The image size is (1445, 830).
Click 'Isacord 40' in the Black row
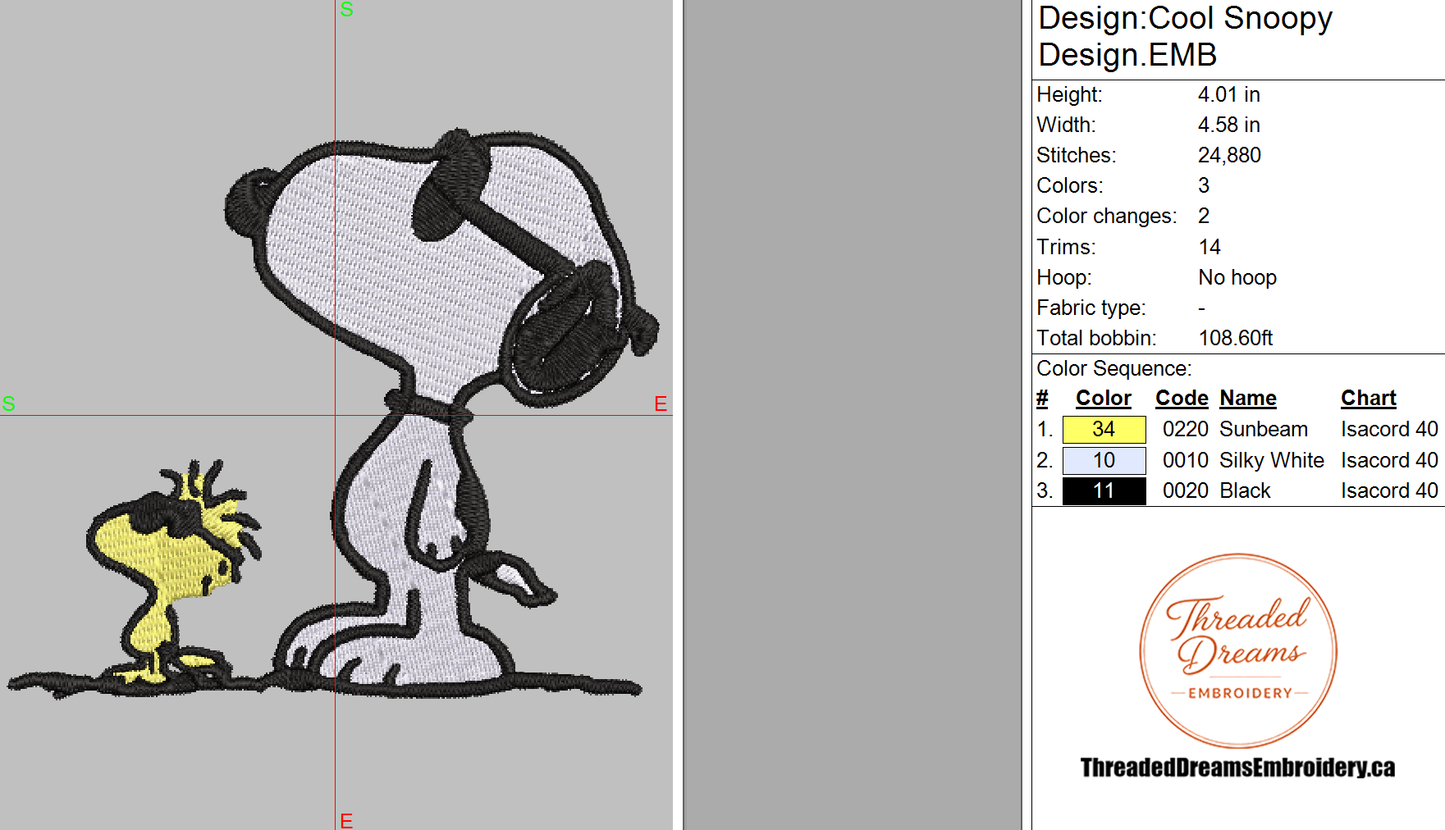point(1390,491)
